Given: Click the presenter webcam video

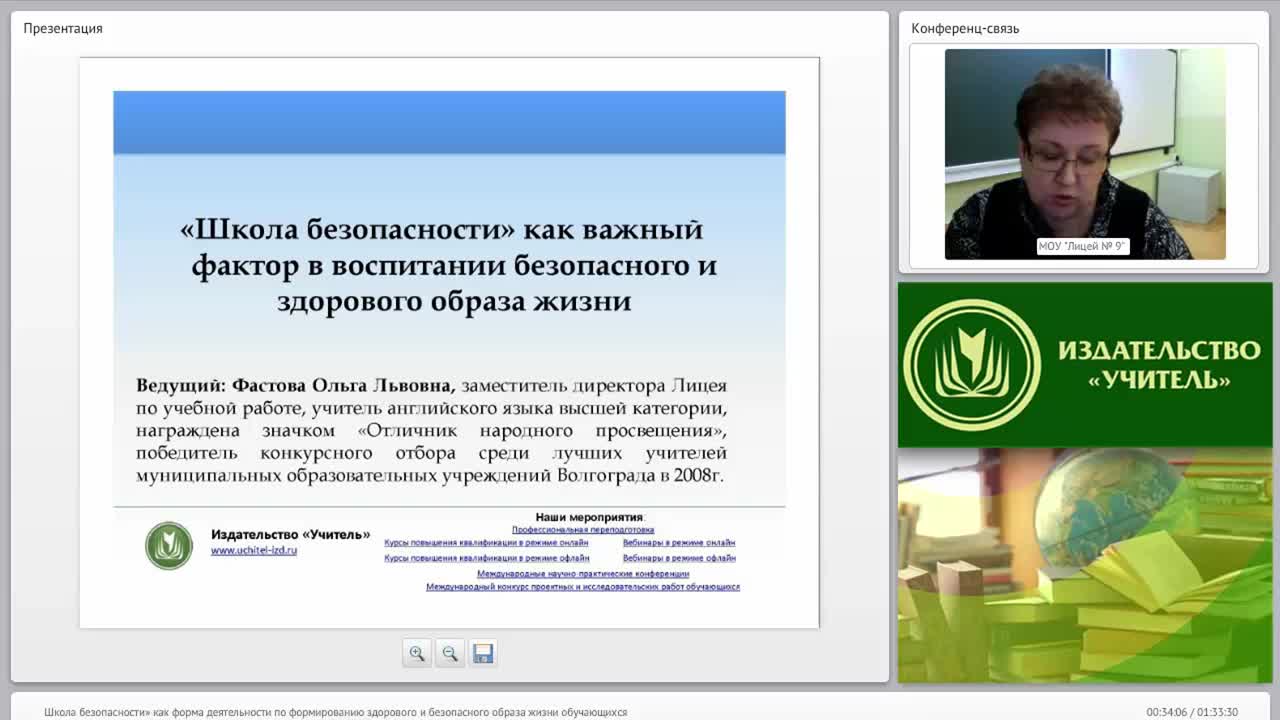Looking at the screenshot, I should (1085, 154).
